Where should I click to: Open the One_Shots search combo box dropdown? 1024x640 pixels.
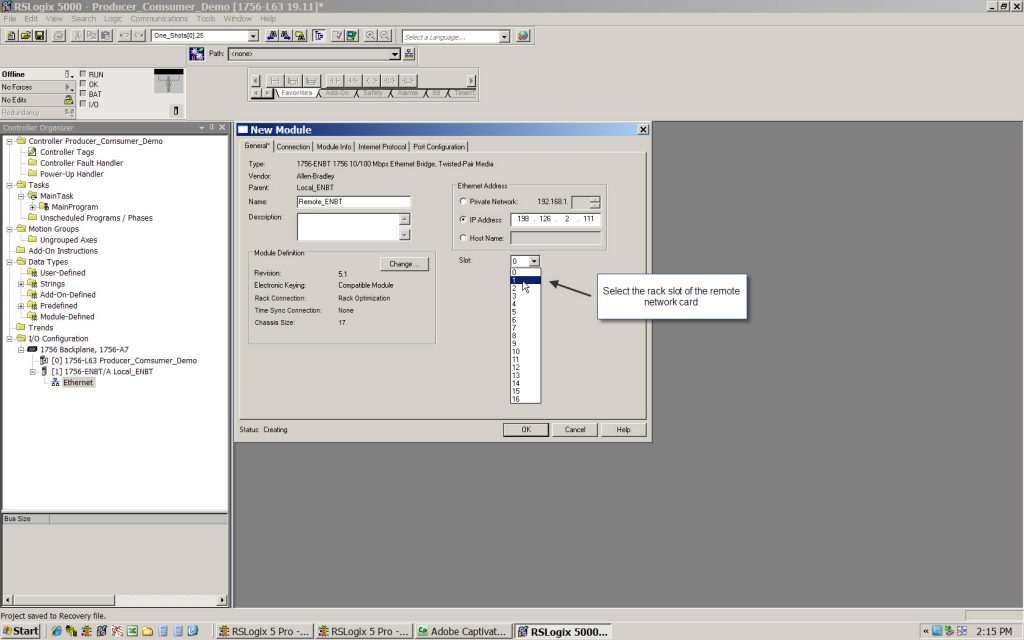(253, 36)
